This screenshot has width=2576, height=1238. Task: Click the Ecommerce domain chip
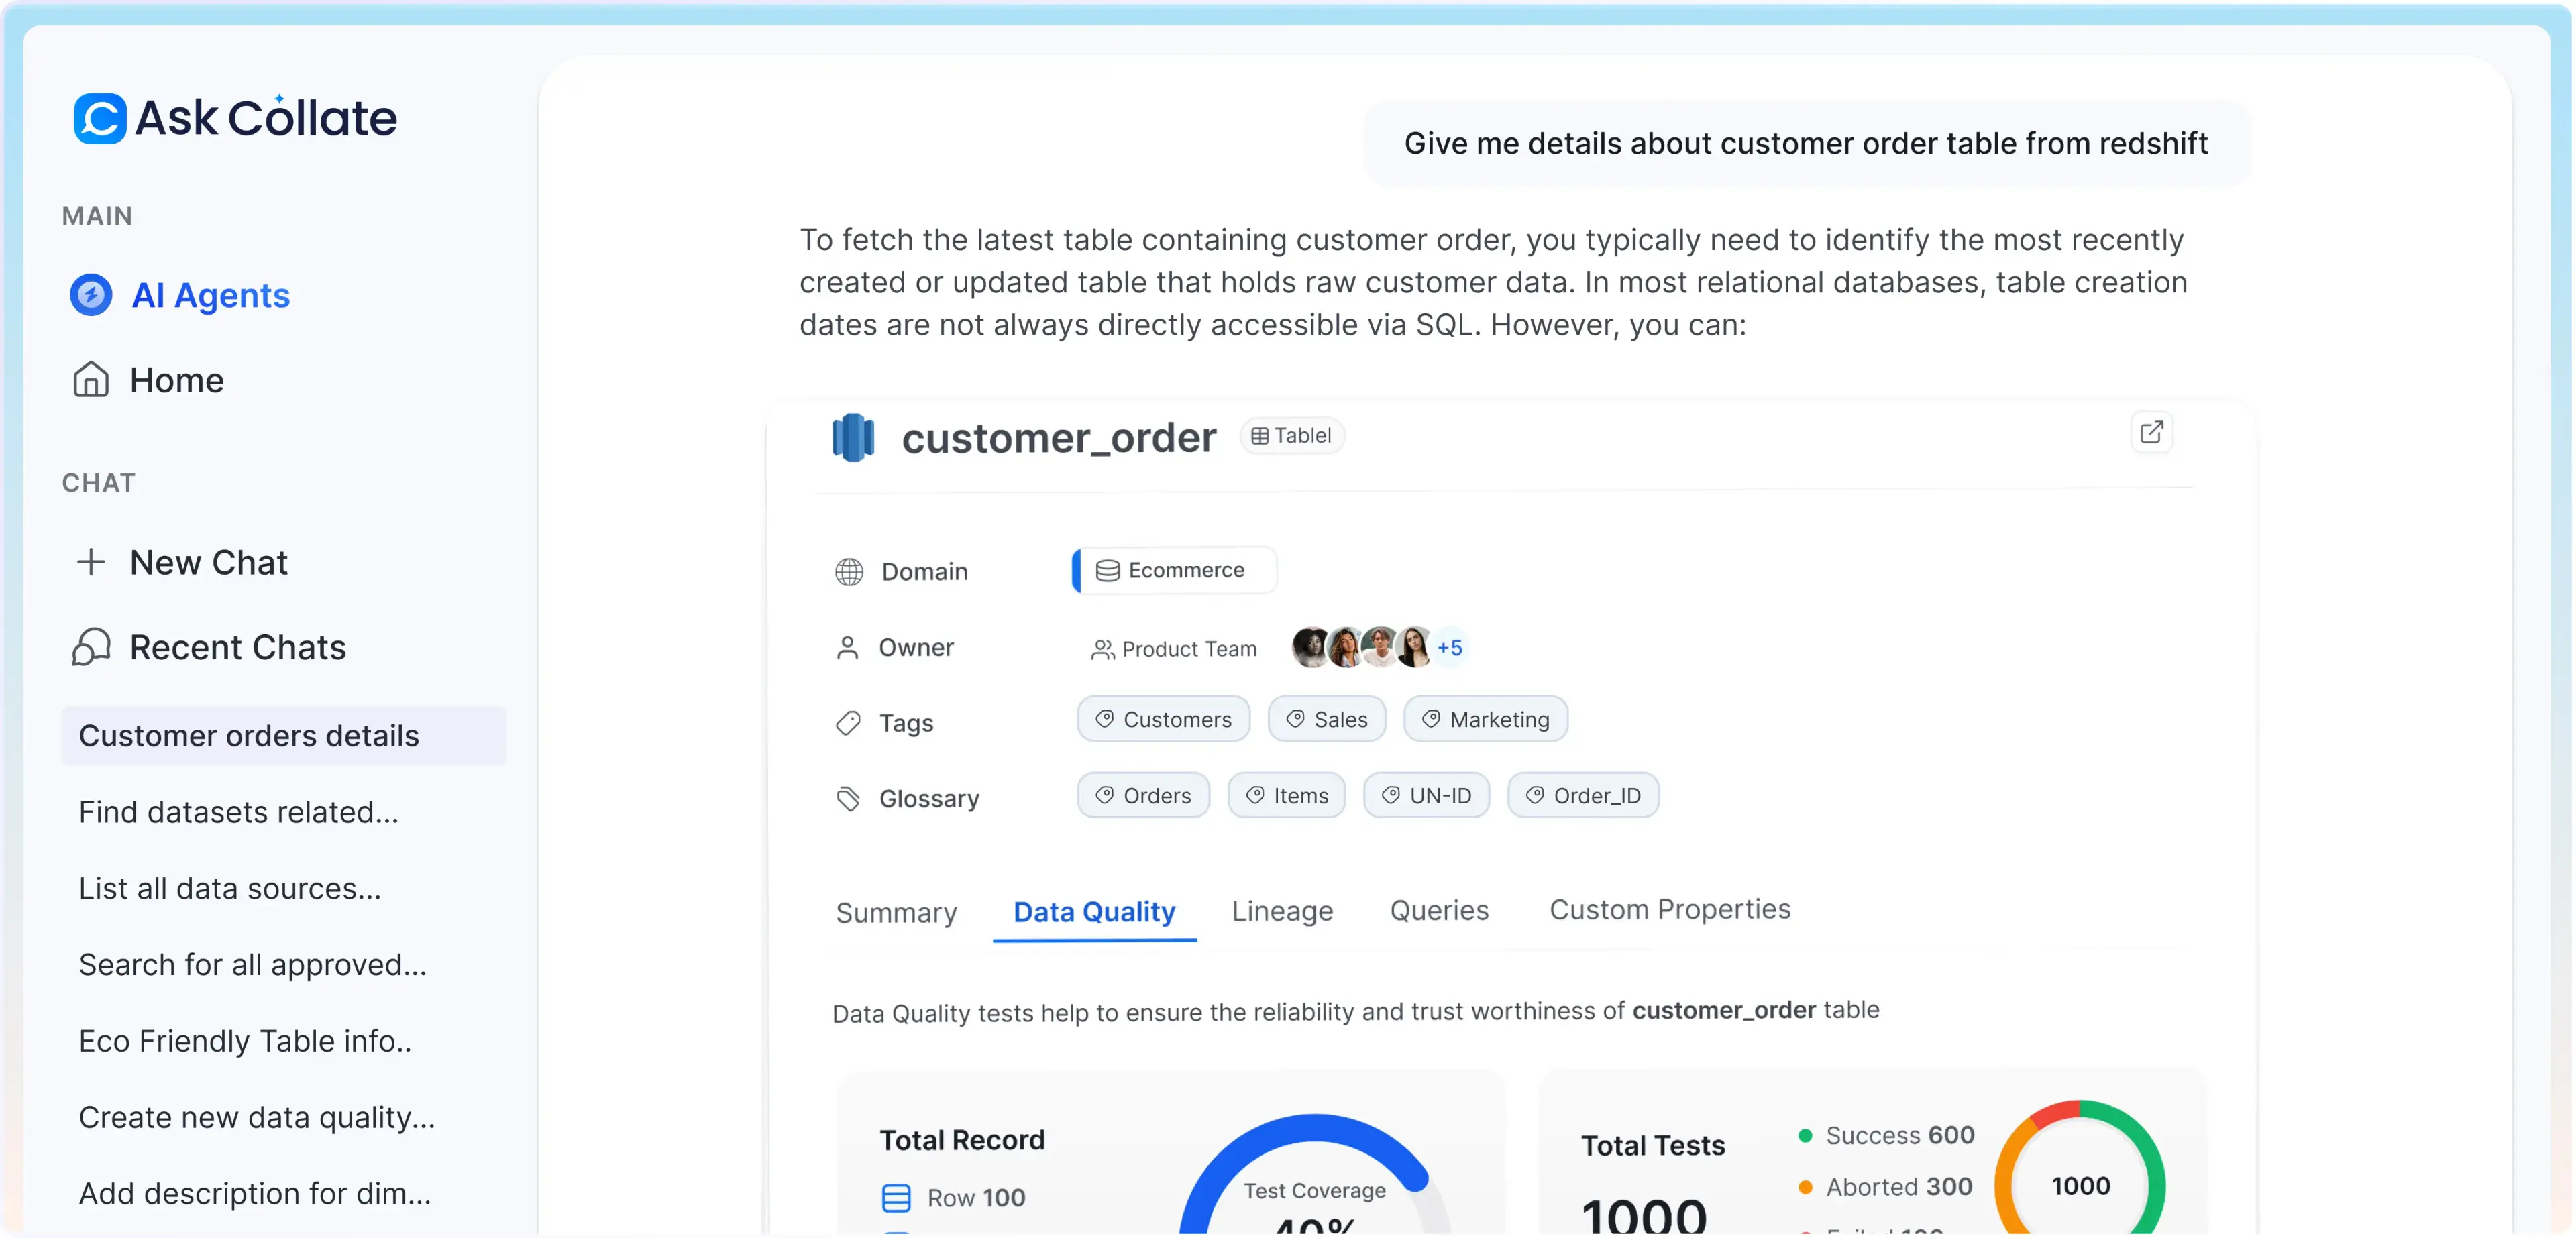click(1174, 570)
